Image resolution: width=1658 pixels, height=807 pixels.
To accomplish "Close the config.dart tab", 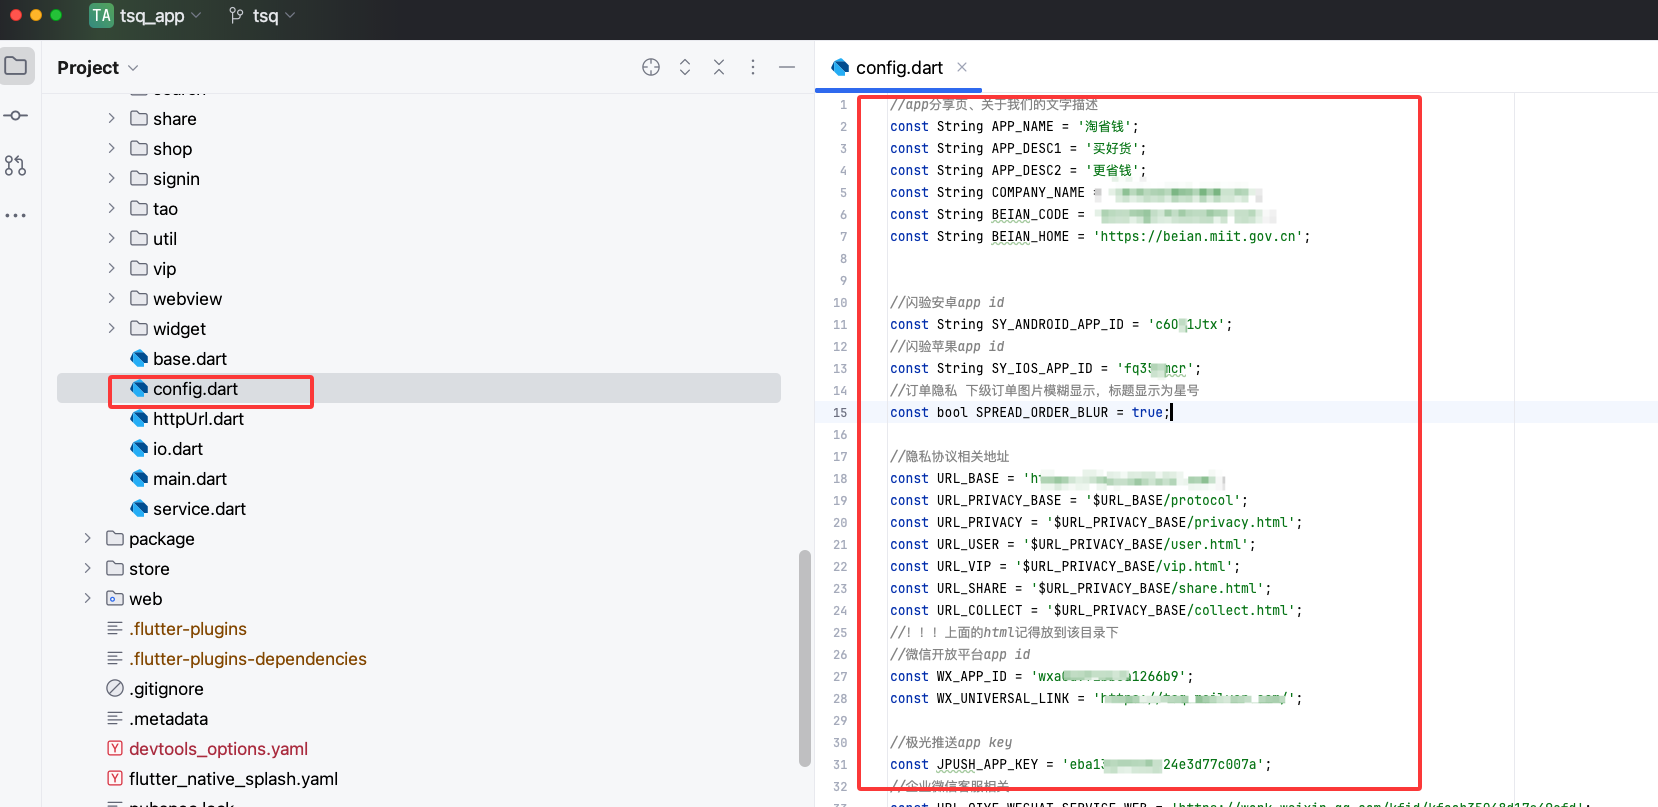I will click(962, 67).
